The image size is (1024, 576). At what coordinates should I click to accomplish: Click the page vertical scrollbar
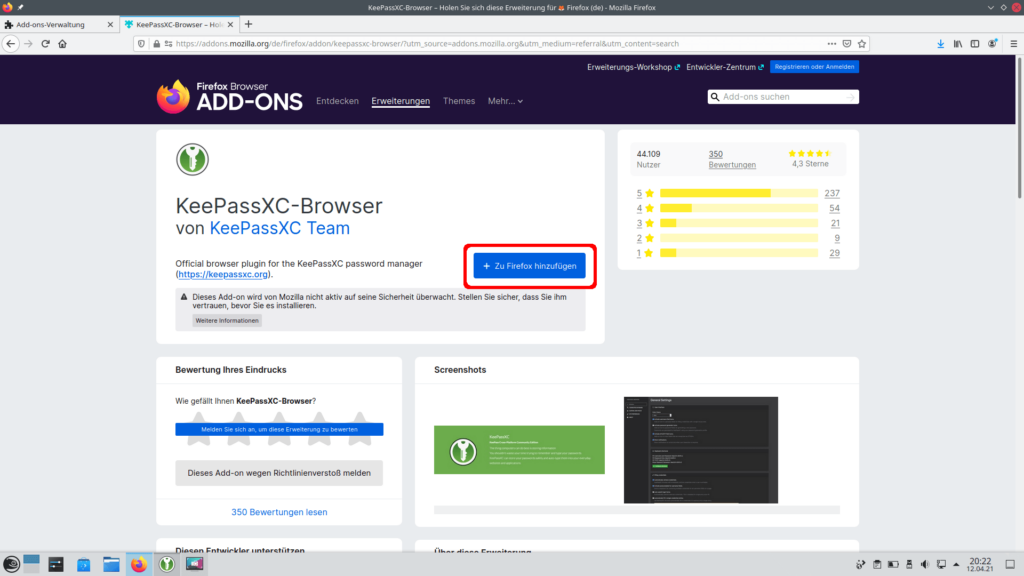tap(1019, 127)
